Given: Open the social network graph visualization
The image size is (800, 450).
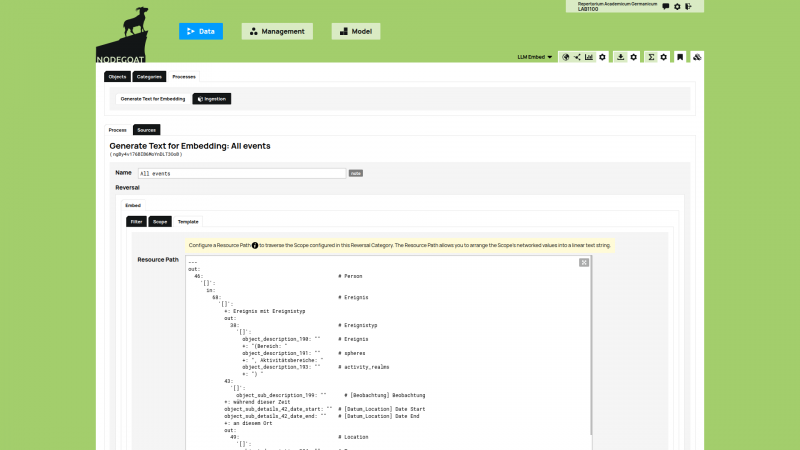Looking at the screenshot, I should pyautogui.click(x=577, y=57).
